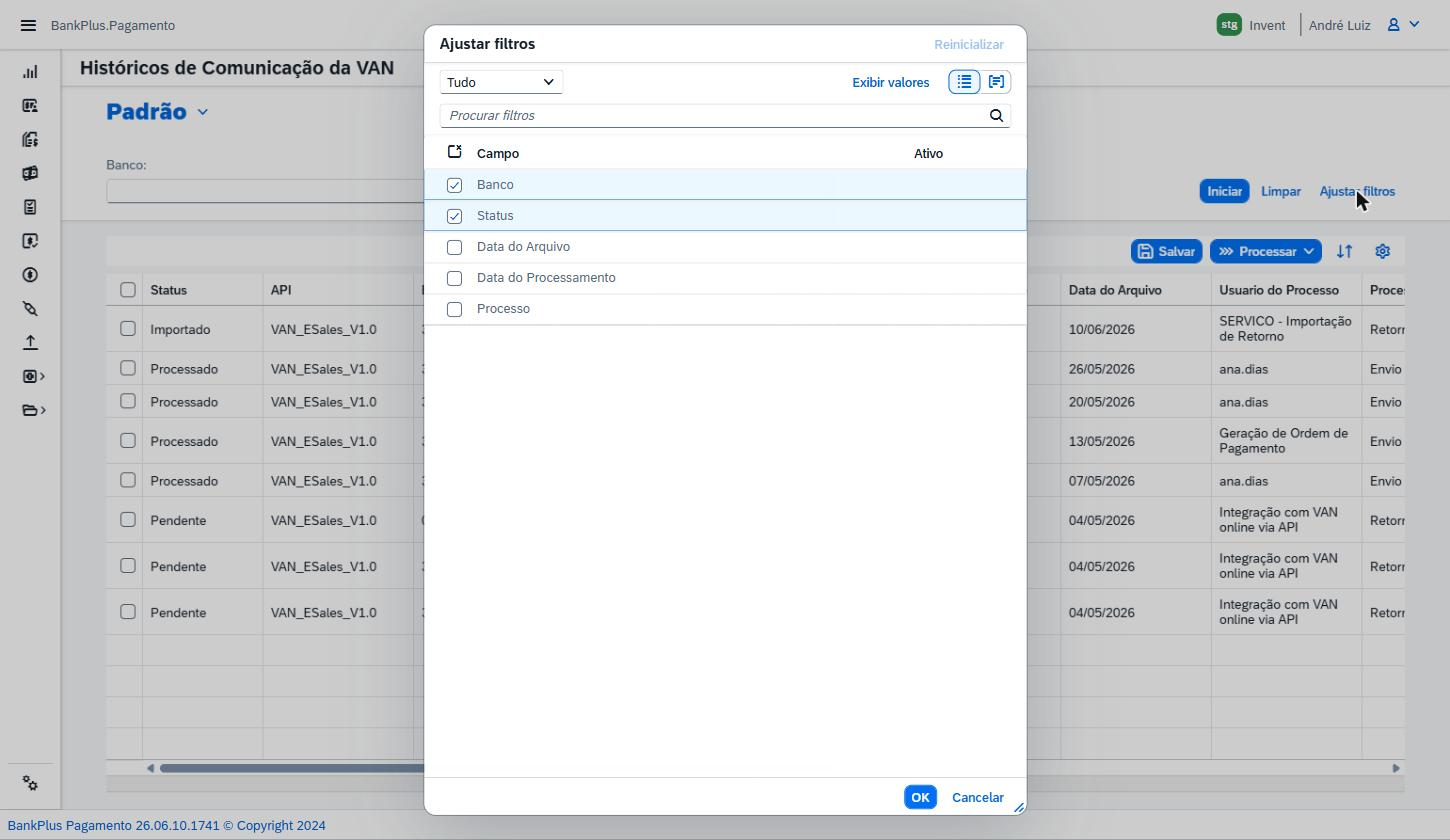This screenshot has height=840, width=1450.
Task: Click OK in the filter dialog
Action: pos(920,797)
